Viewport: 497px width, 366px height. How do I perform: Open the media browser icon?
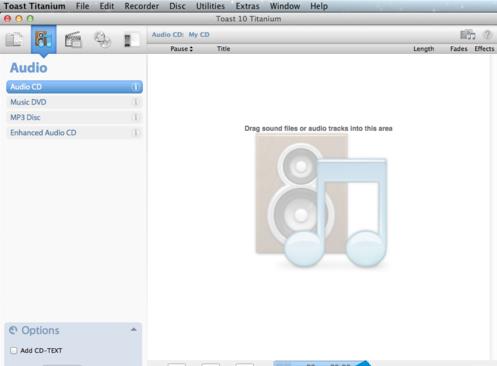pyautogui.click(x=467, y=35)
